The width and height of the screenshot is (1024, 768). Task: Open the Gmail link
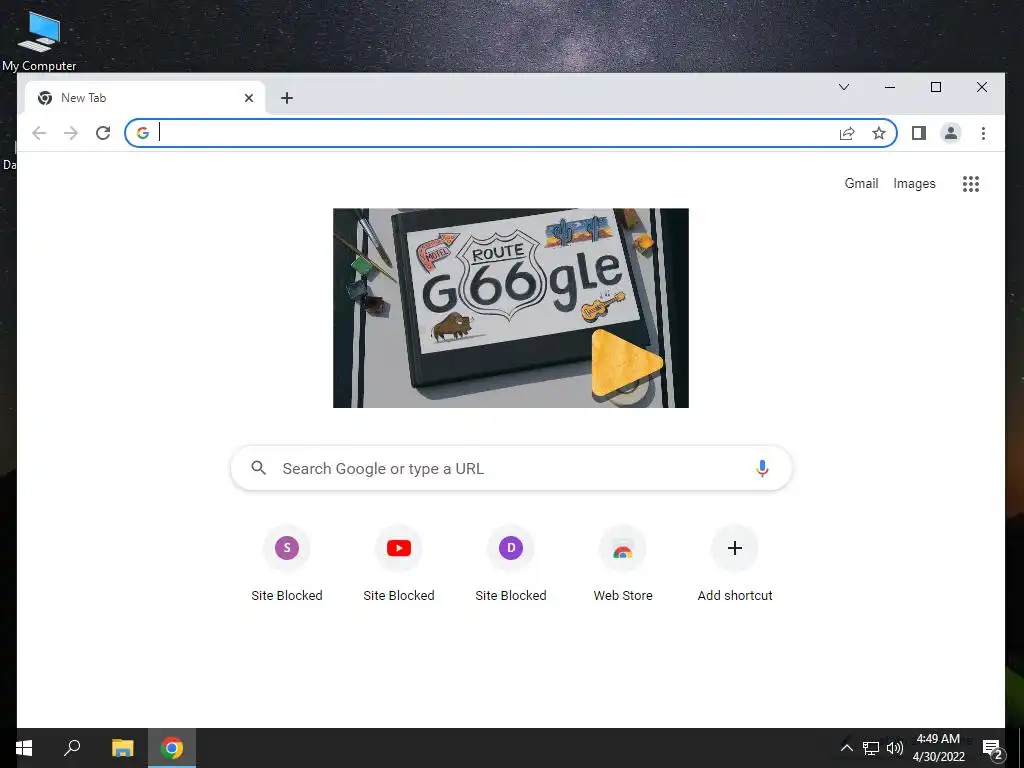pos(861,184)
